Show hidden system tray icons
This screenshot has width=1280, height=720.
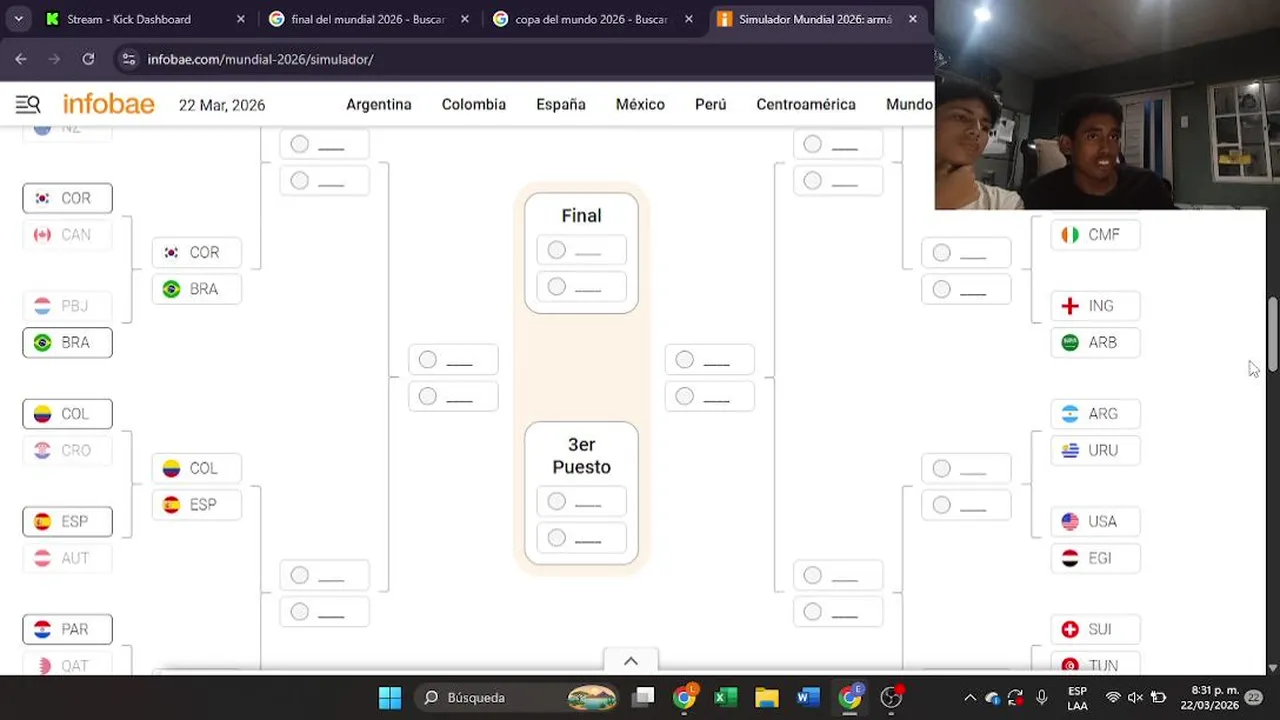point(969,698)
